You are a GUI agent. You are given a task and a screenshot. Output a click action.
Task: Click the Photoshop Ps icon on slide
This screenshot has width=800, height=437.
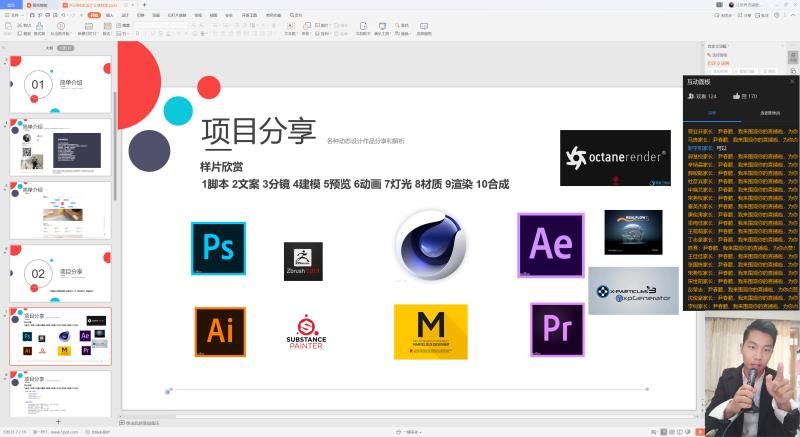coord(218,249)
